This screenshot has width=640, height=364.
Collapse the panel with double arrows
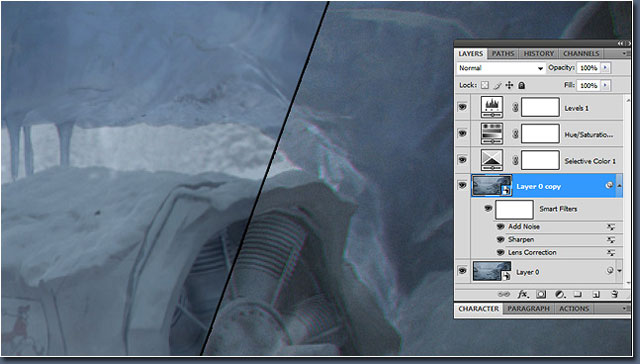(x=621, y=43)
